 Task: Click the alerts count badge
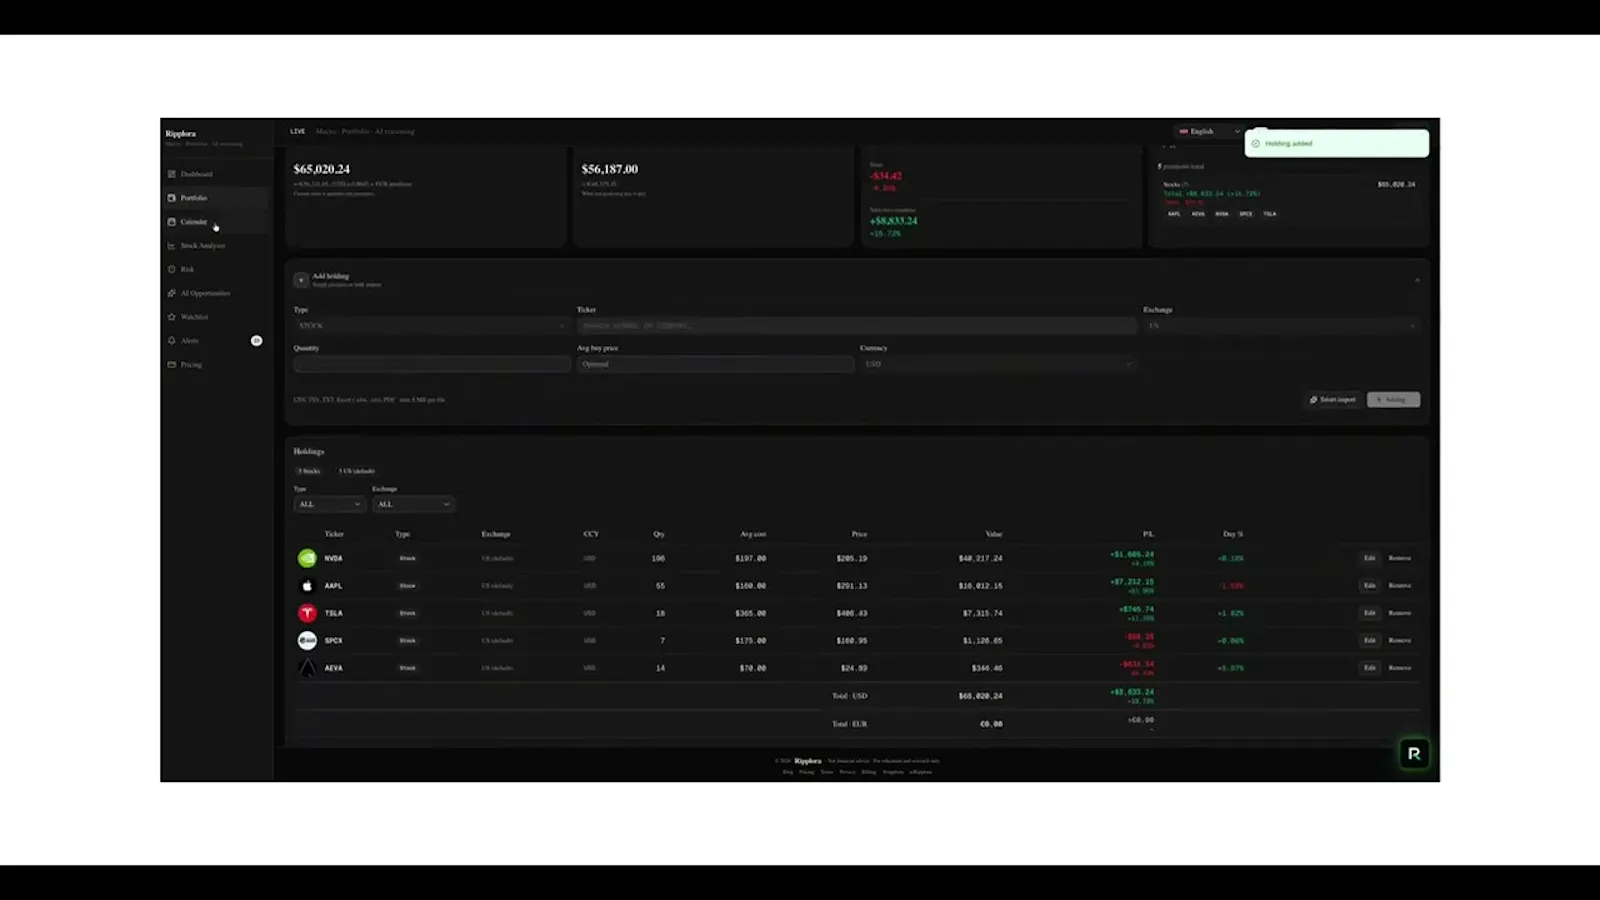coord(257,341)
